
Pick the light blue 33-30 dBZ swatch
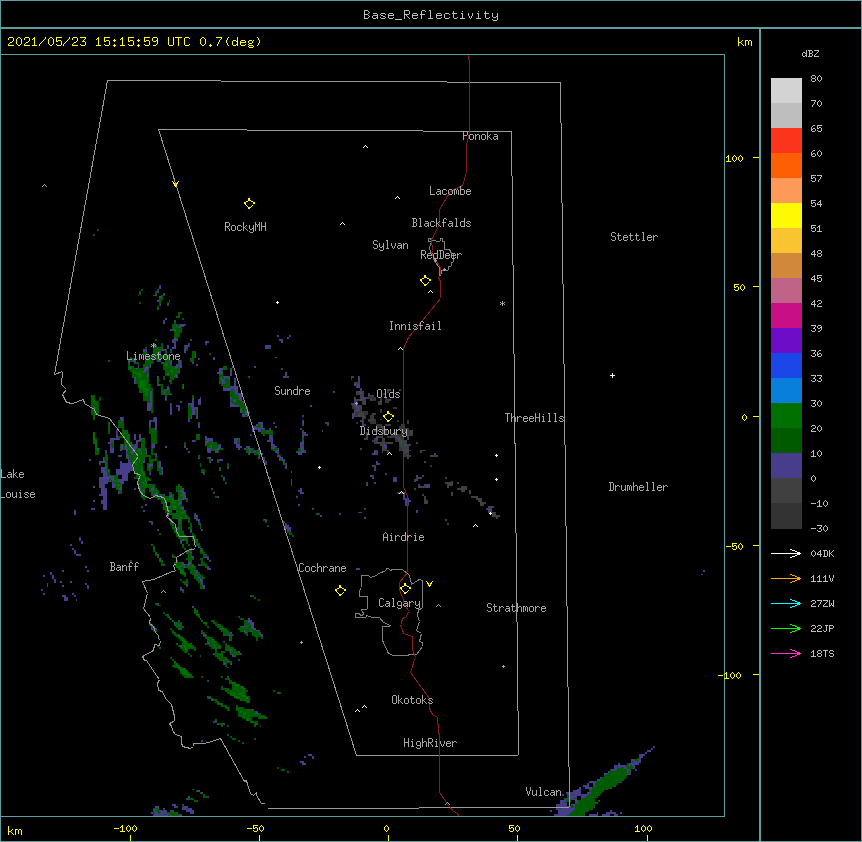point(786,391)
